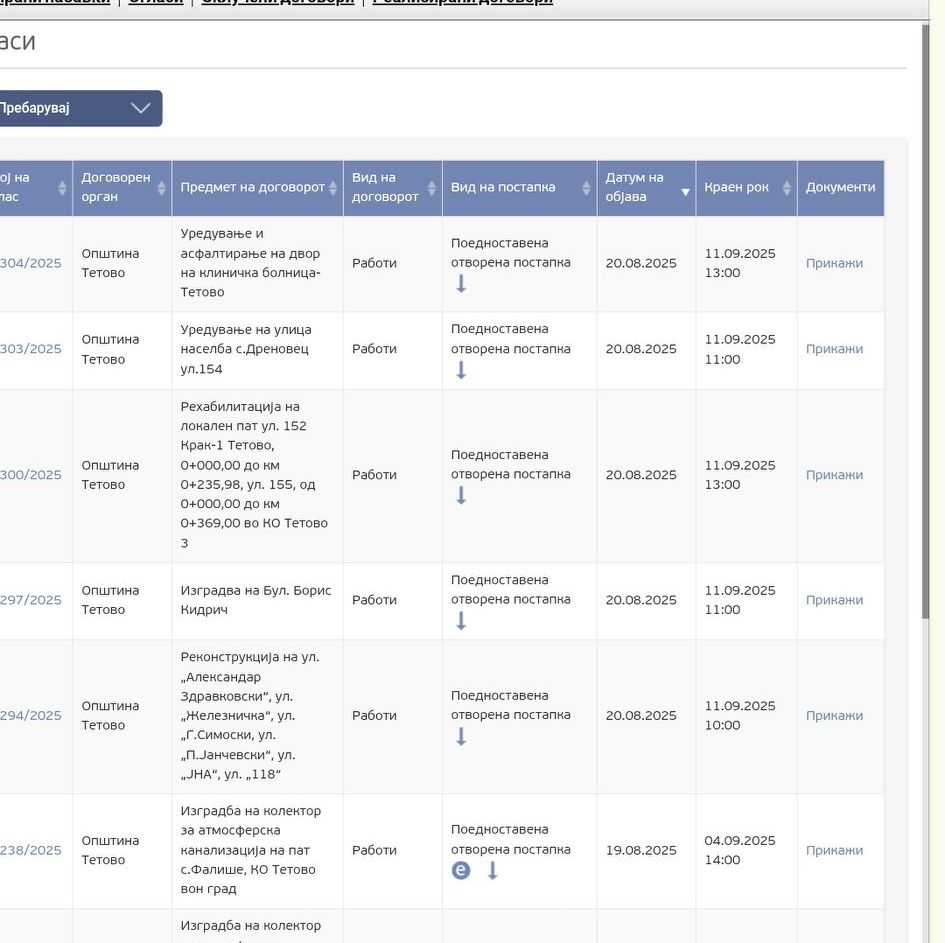The height and width of the screenshot is (943, 945).
Task: Click deadline 11.09.2025 11:00 in row 303/2025
Action: point(740,349)
